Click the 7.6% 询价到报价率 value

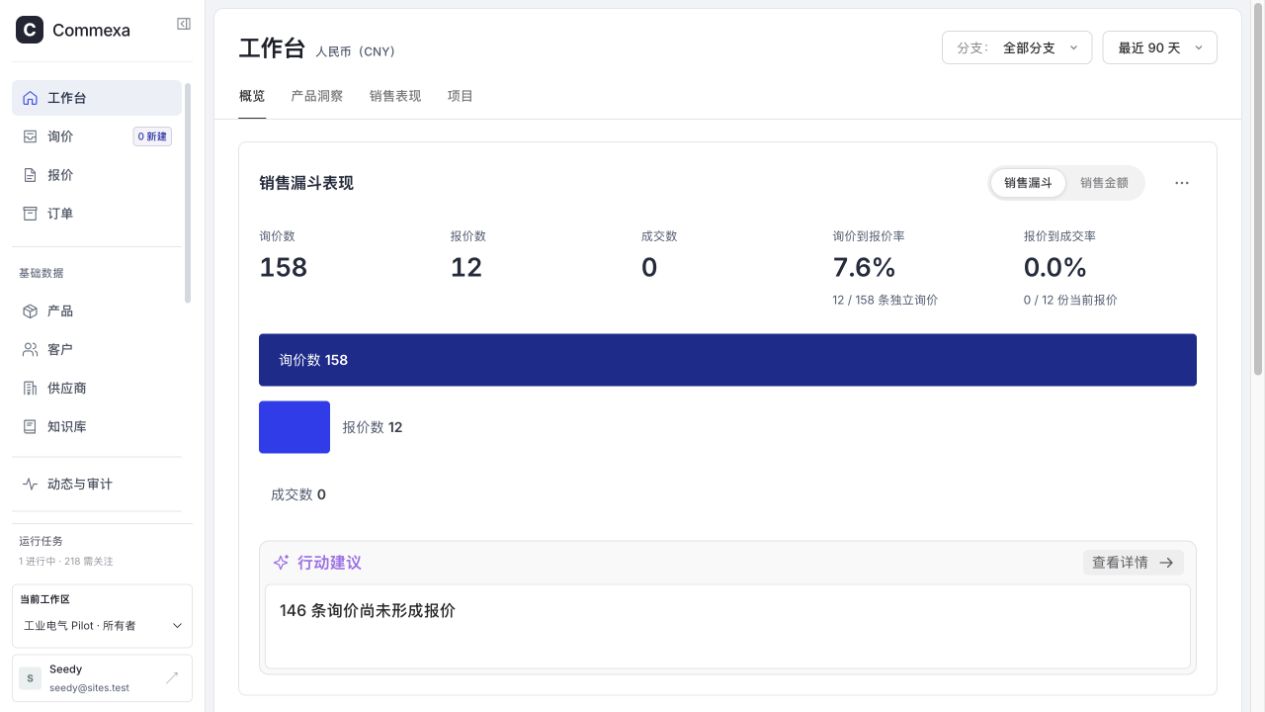(864, 268)
